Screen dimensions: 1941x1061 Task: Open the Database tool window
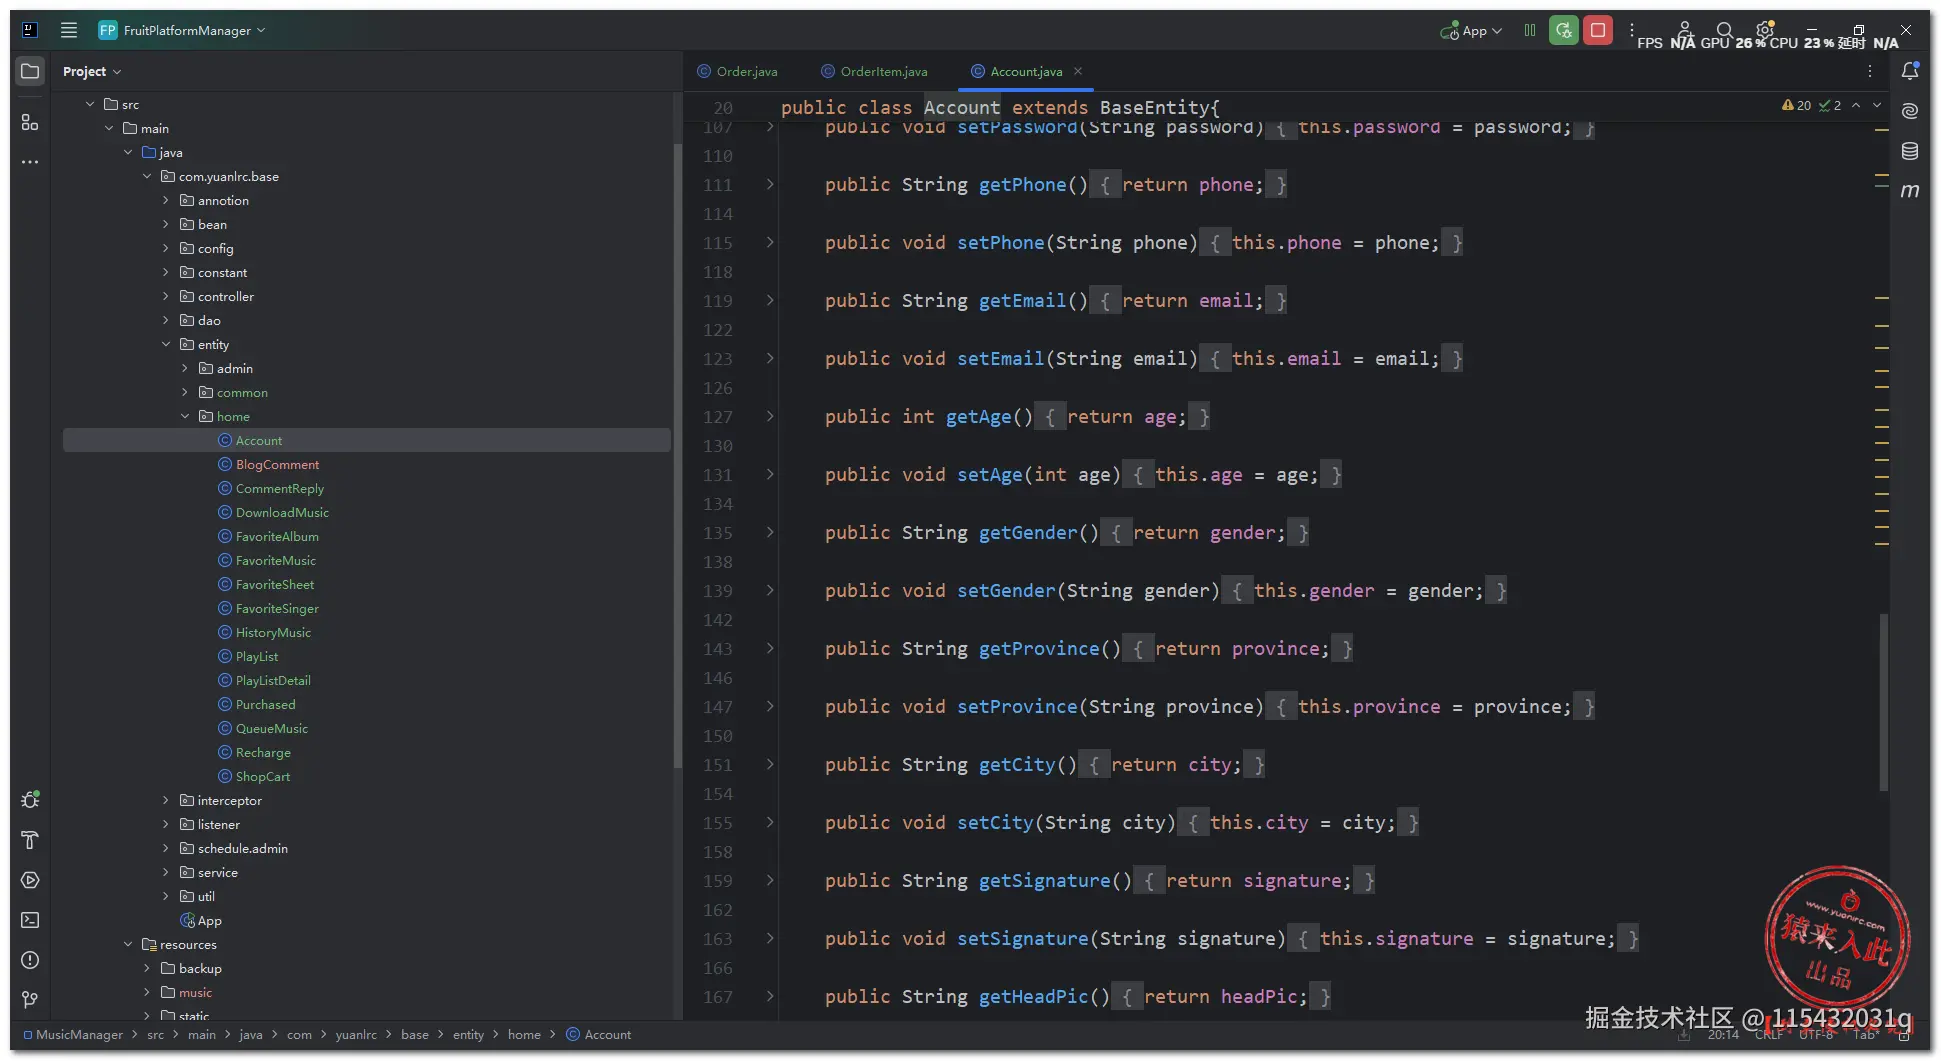(1910, 150)
